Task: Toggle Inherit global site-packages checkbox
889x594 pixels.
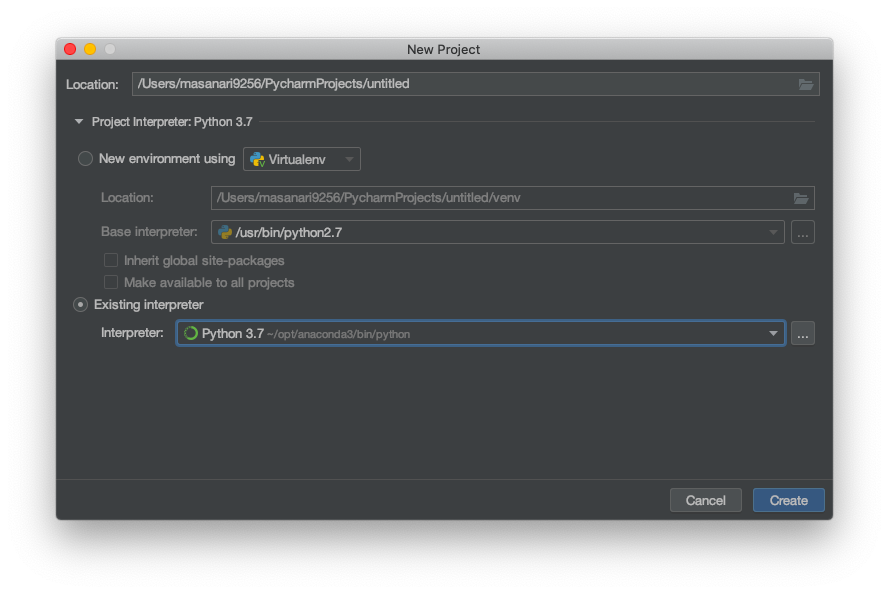Action: click(x=111, y=260)
